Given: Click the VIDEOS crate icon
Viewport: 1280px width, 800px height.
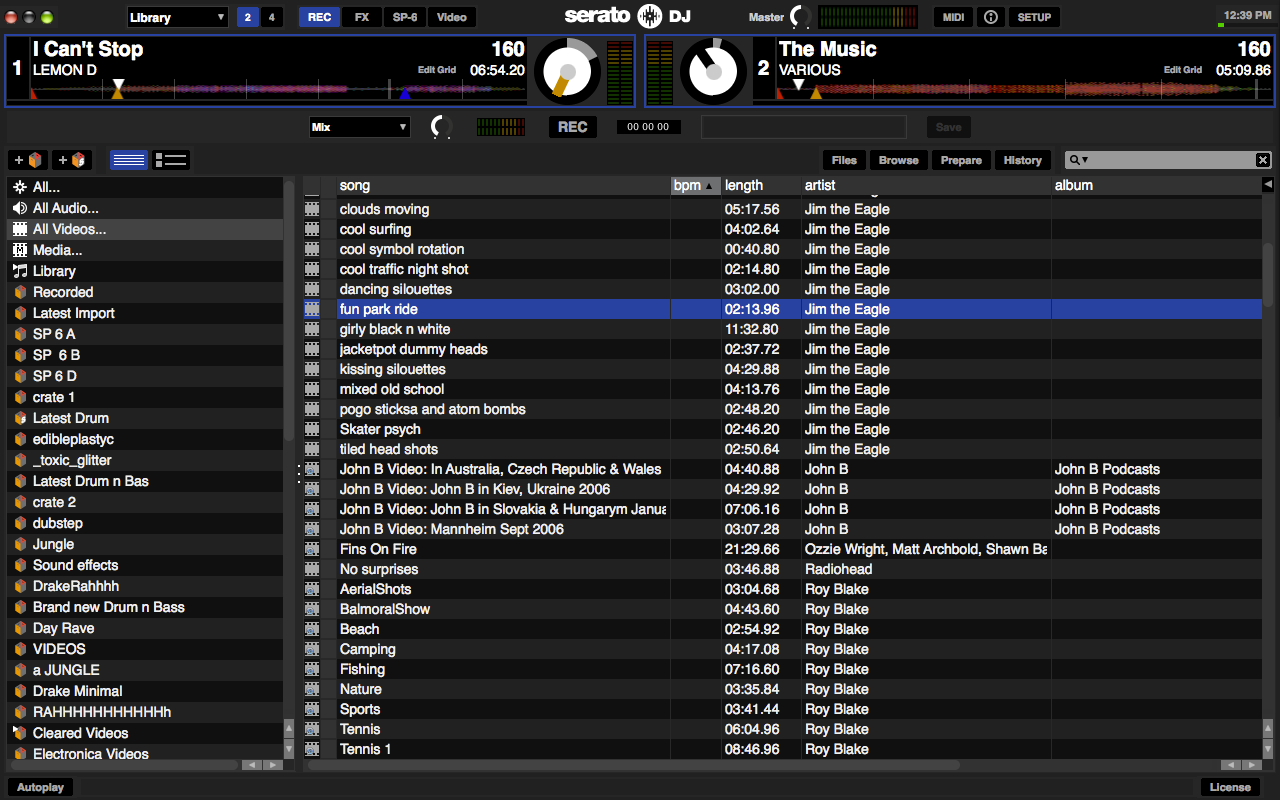Looking at the screenshot, I should pos(20,649).
